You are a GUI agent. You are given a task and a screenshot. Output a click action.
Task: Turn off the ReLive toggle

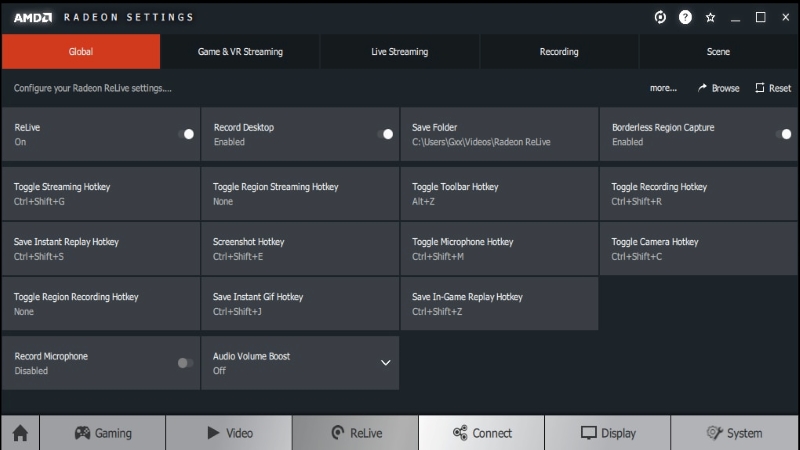[186, 134]
